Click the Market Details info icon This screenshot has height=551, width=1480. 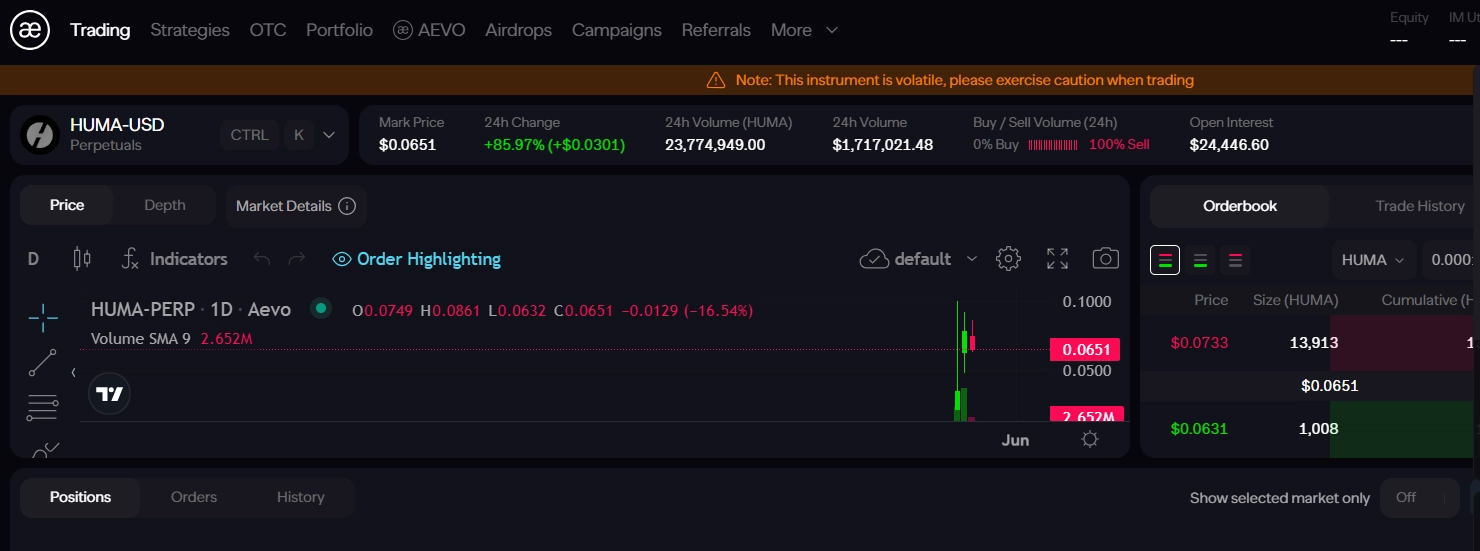pyautogui.click(x=347, y=206)
